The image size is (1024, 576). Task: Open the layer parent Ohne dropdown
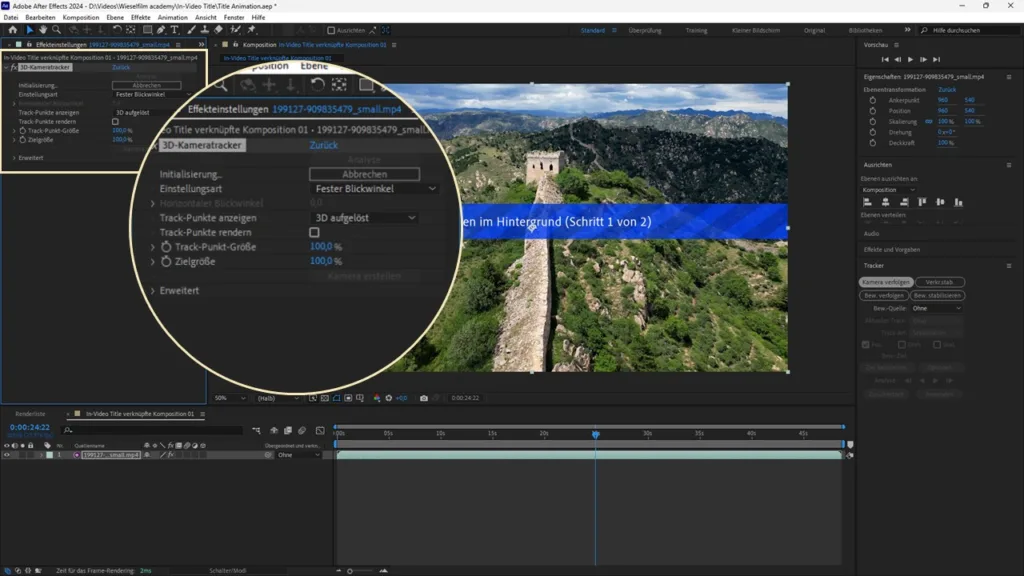pos(298,455)
